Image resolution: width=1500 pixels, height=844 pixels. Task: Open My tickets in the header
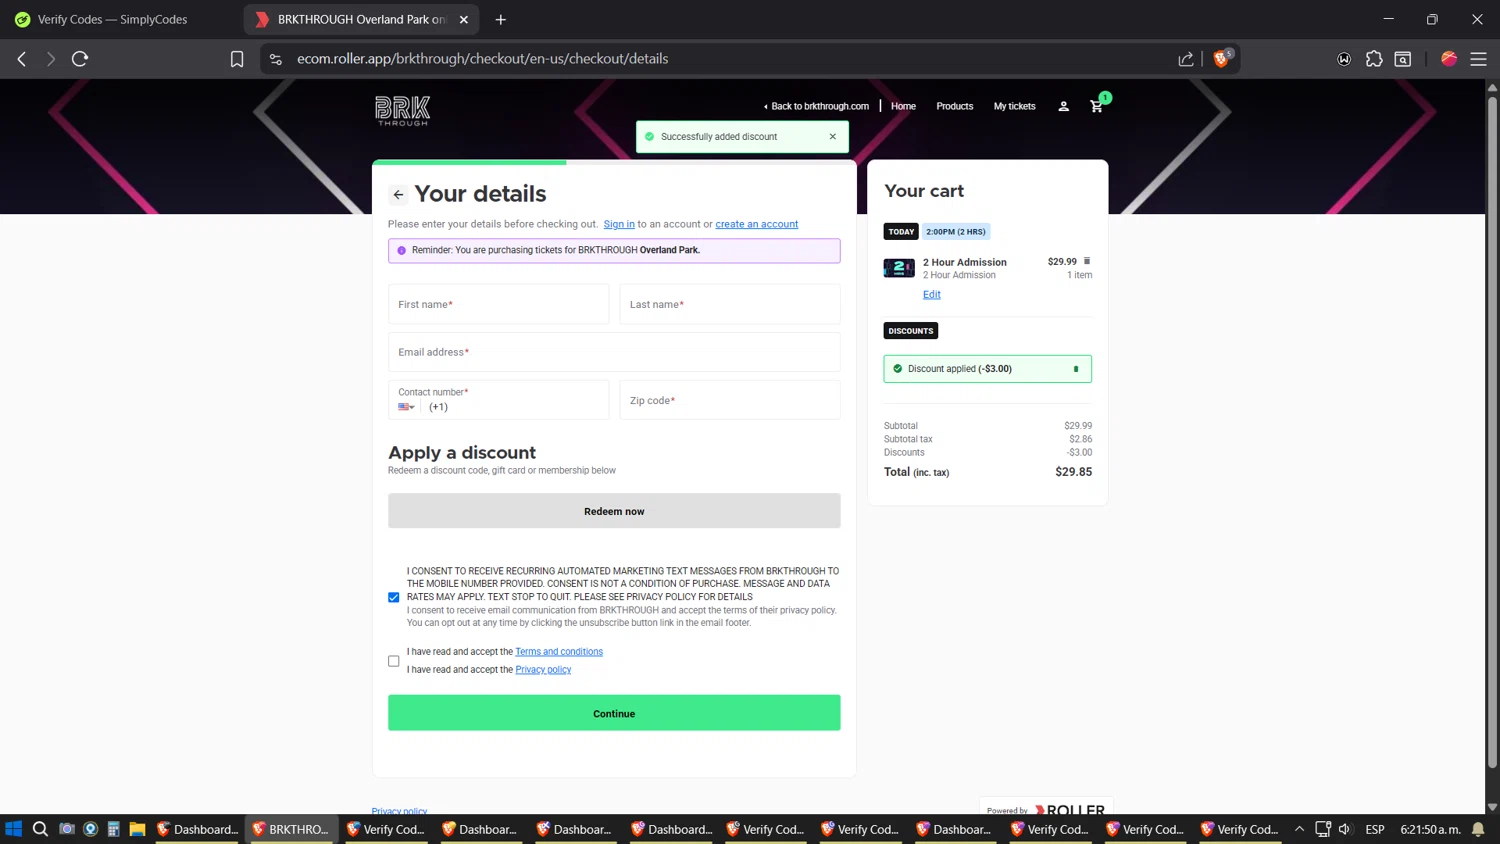[1014, 106]
